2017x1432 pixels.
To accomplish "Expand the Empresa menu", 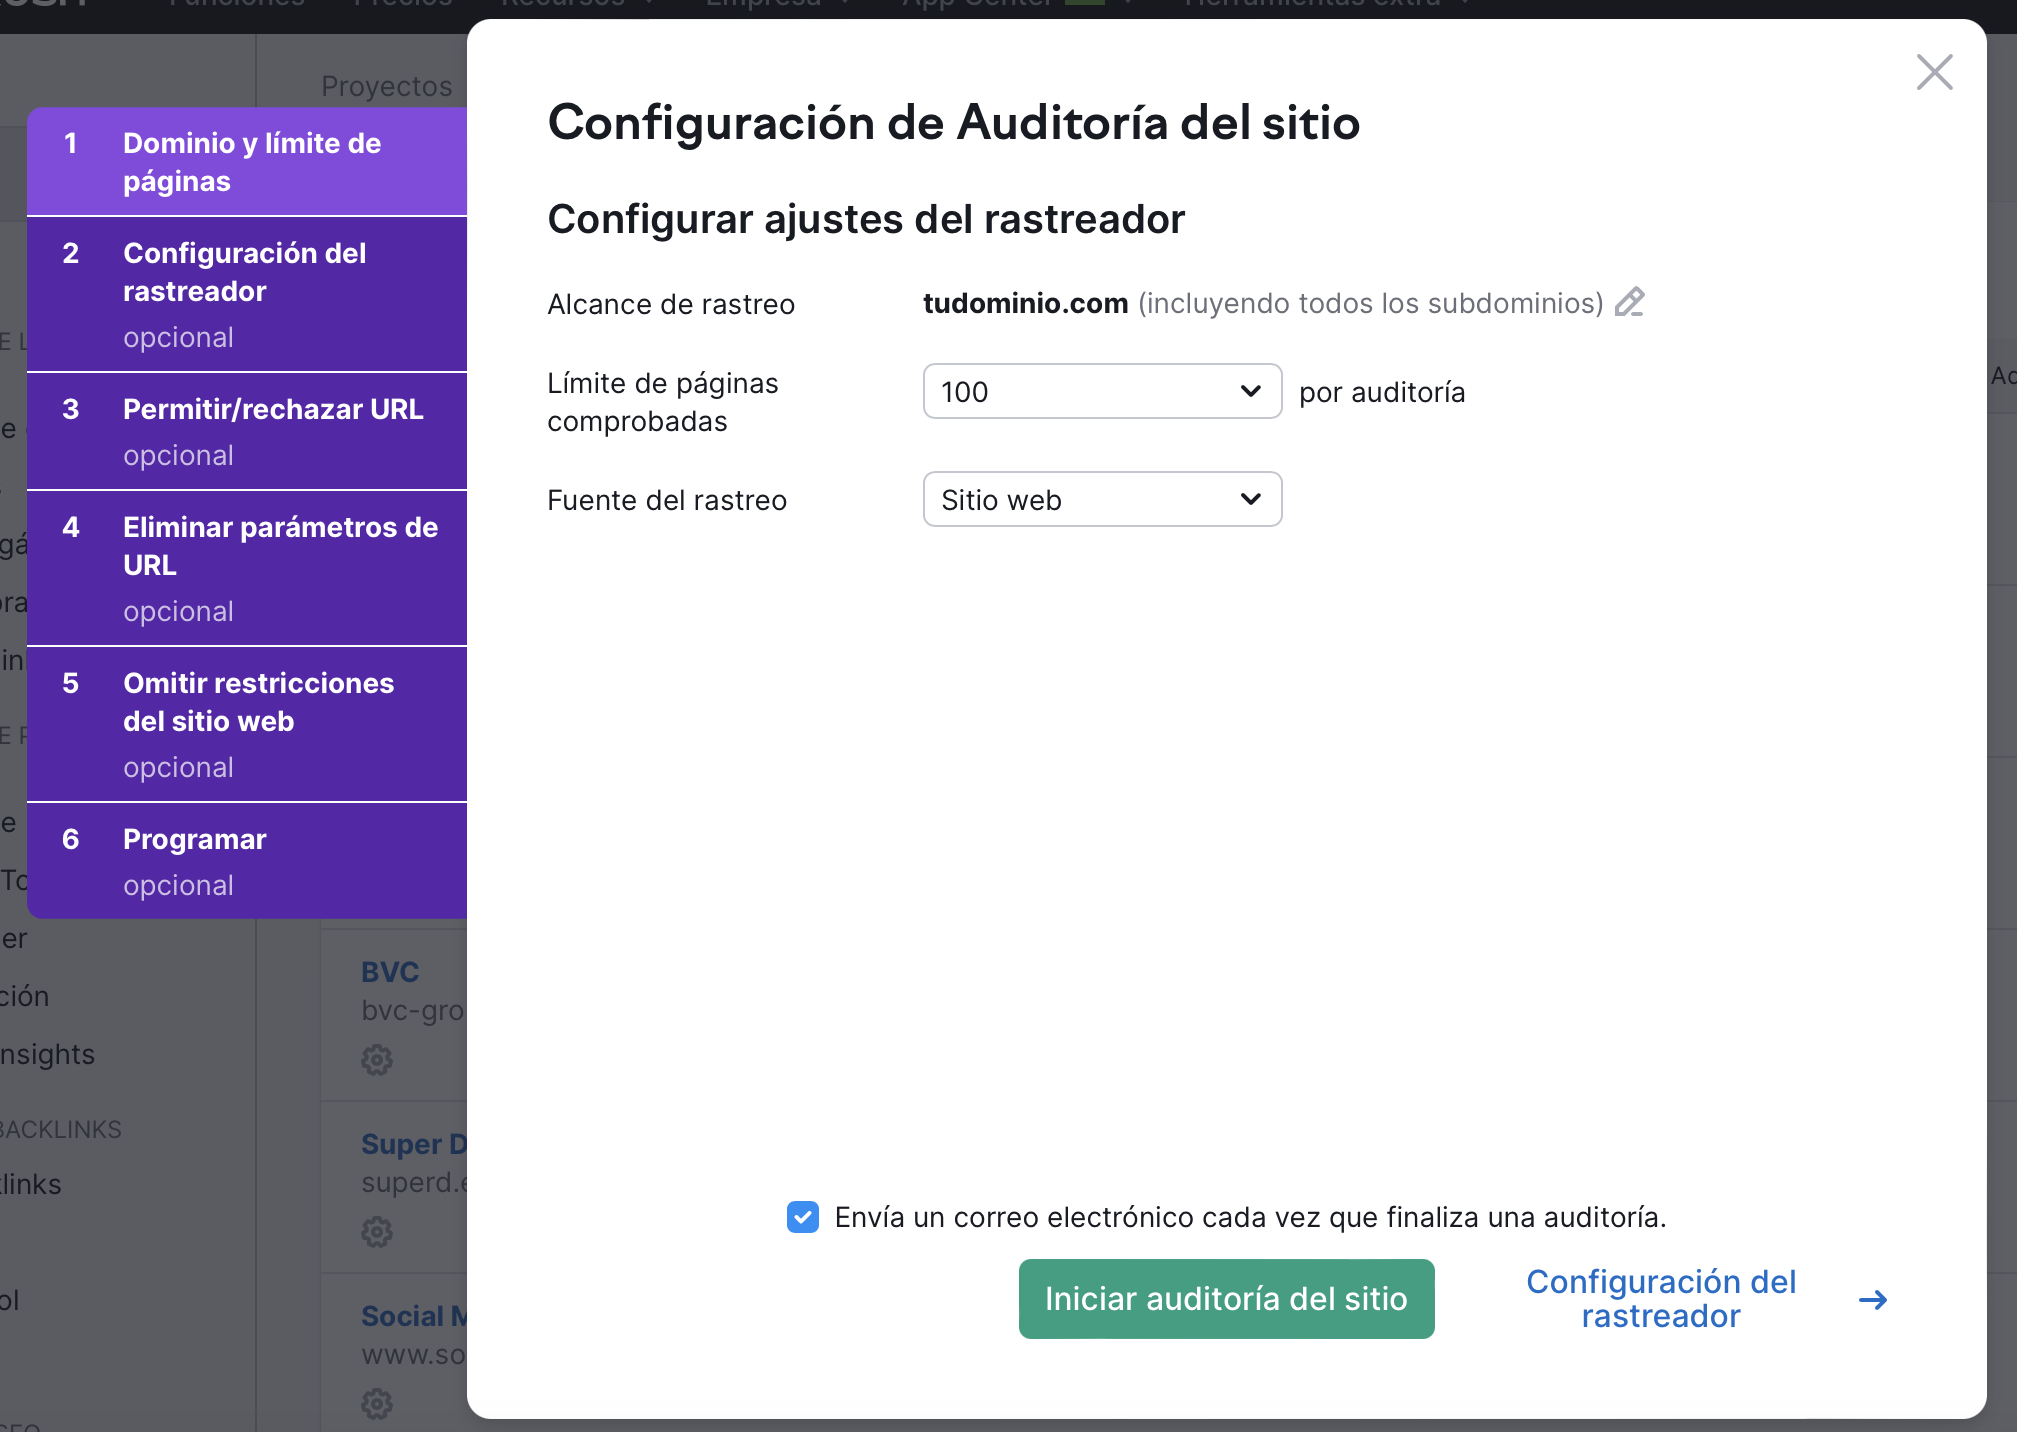I will pyautogui.click(x=765, y=4).
